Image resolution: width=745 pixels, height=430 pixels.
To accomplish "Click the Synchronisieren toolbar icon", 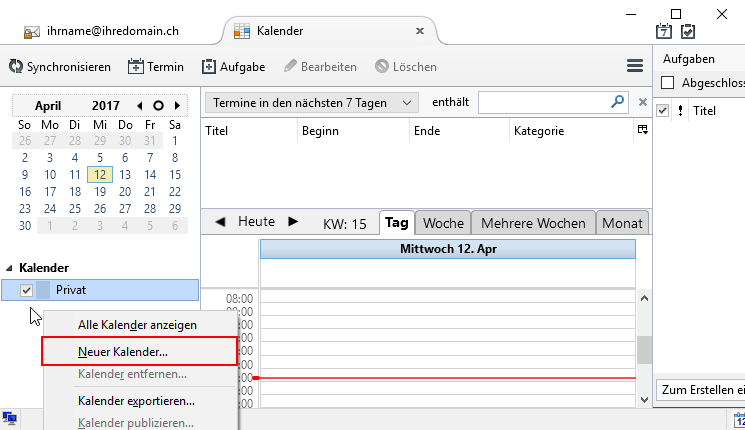I will click(x=17, y=67).
